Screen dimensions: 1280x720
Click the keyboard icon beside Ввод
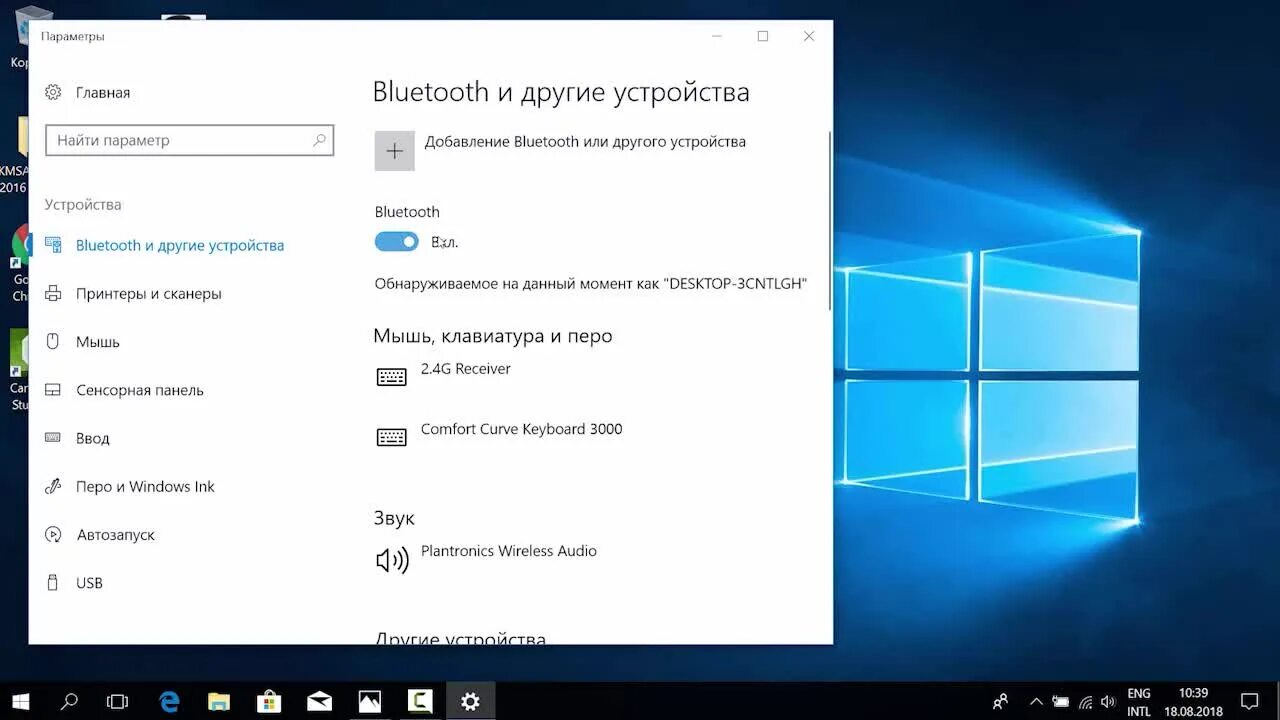tap(54, 438)
